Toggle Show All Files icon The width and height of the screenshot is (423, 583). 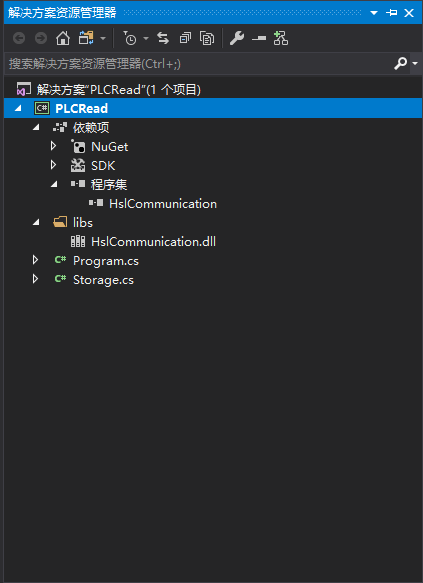(x=207, y=38)
